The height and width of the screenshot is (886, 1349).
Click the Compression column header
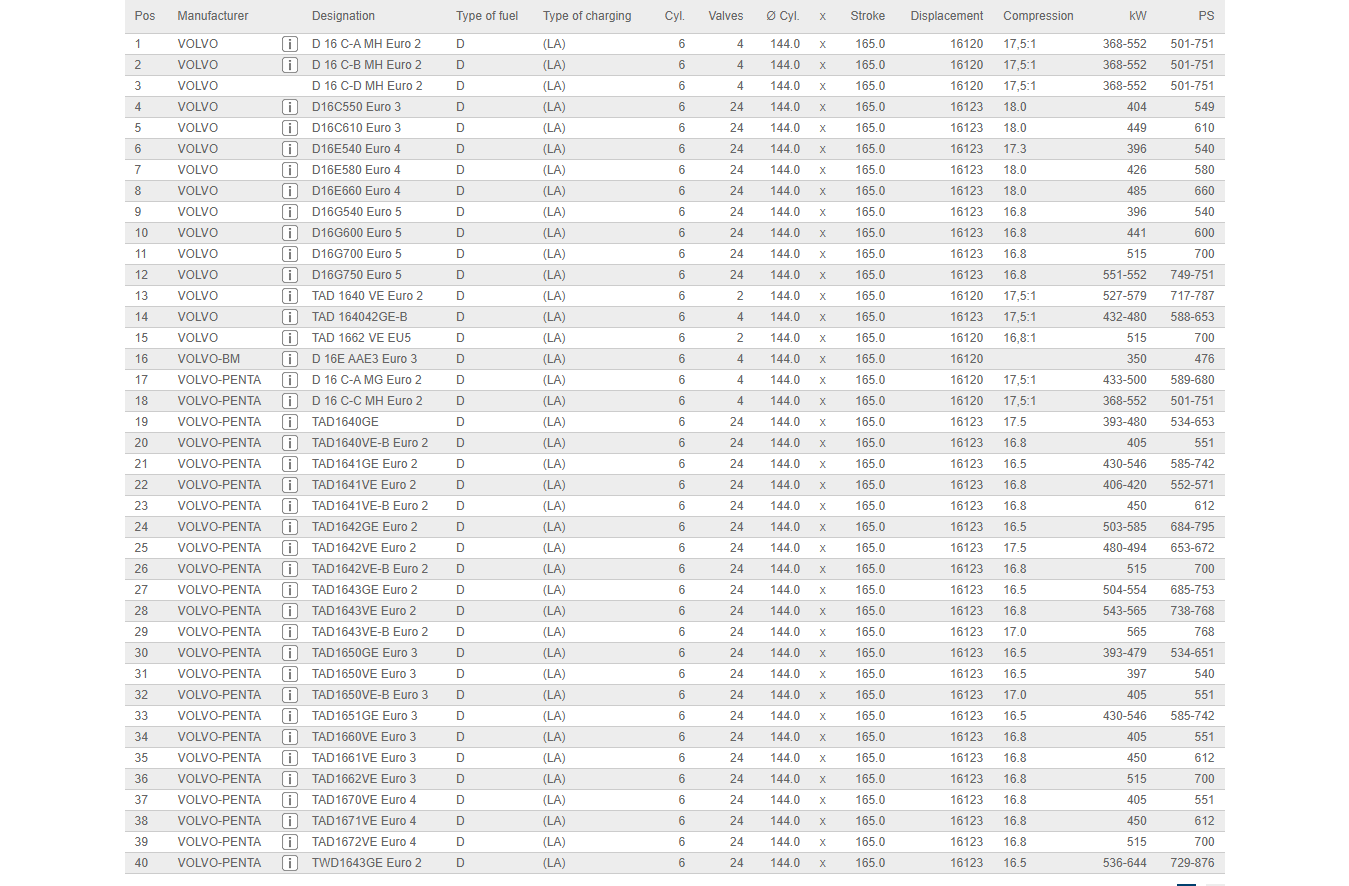pyautogui.click(x=1038, y=16)
